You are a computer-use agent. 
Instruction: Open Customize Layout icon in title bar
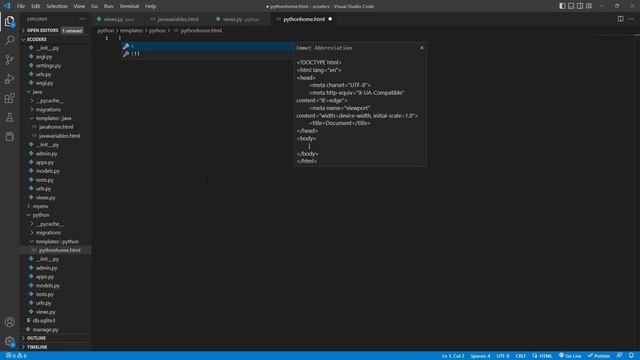click(589, 6)
